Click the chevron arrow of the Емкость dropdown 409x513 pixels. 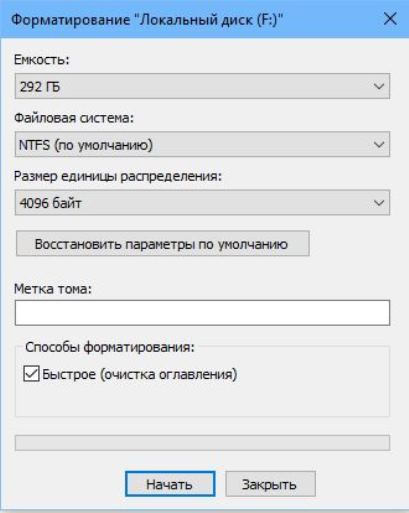(x=379, y=87)
